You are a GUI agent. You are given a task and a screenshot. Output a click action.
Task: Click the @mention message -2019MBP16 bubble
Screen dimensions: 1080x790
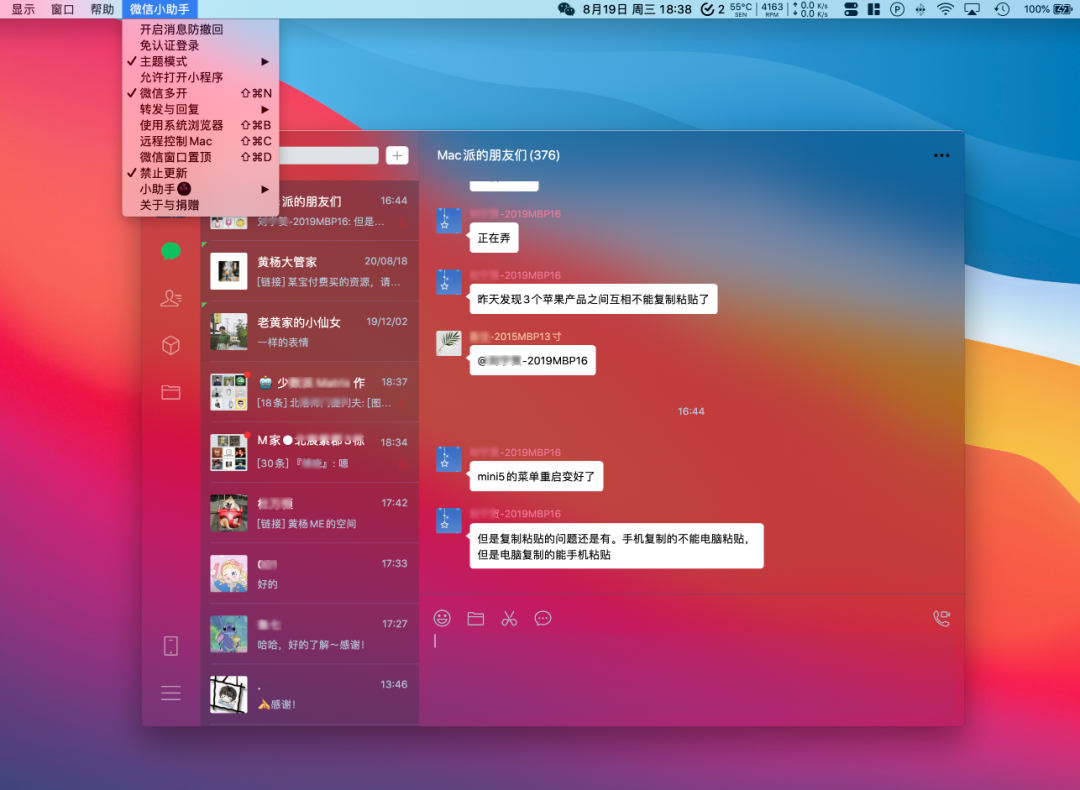pyautogui.click(x=532, y=361)
